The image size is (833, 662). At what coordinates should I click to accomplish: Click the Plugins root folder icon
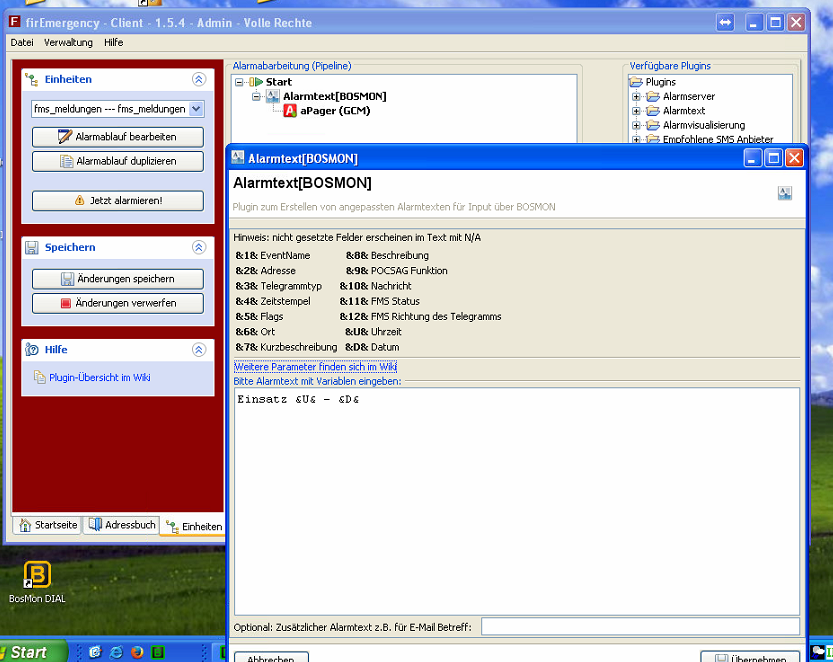click(x=636, y=82)
